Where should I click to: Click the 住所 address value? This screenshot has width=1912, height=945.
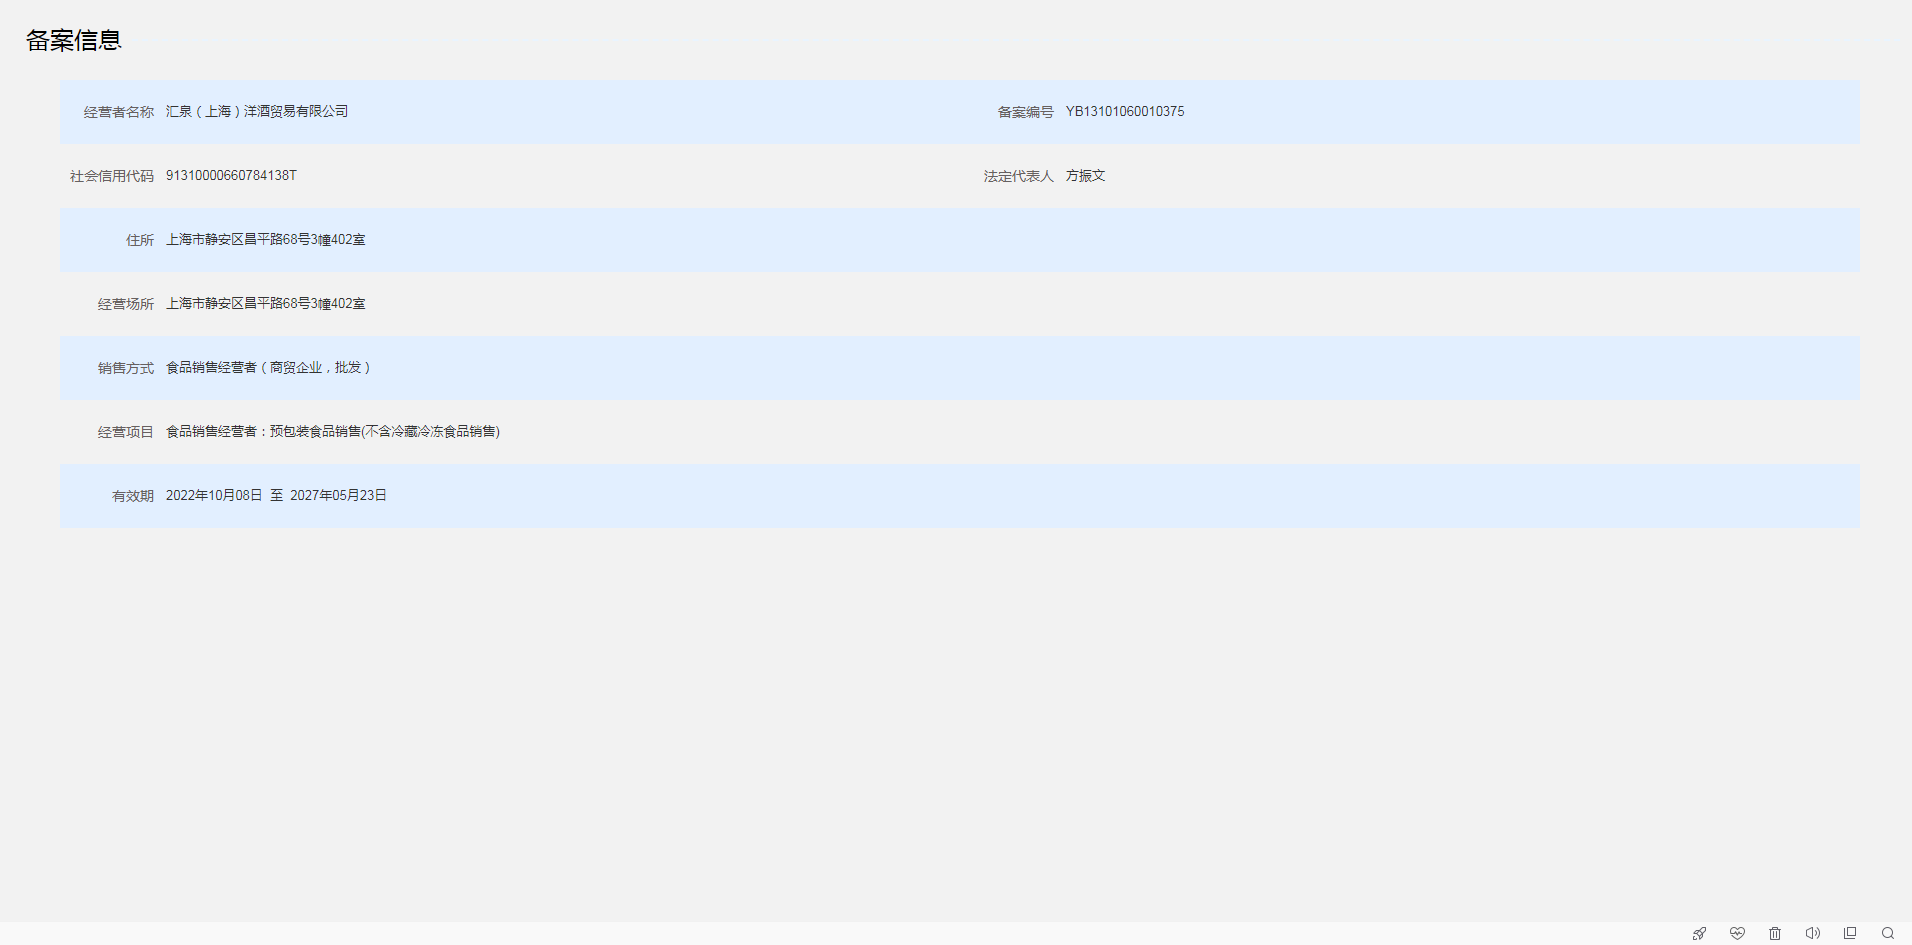[x=265, y=240]
